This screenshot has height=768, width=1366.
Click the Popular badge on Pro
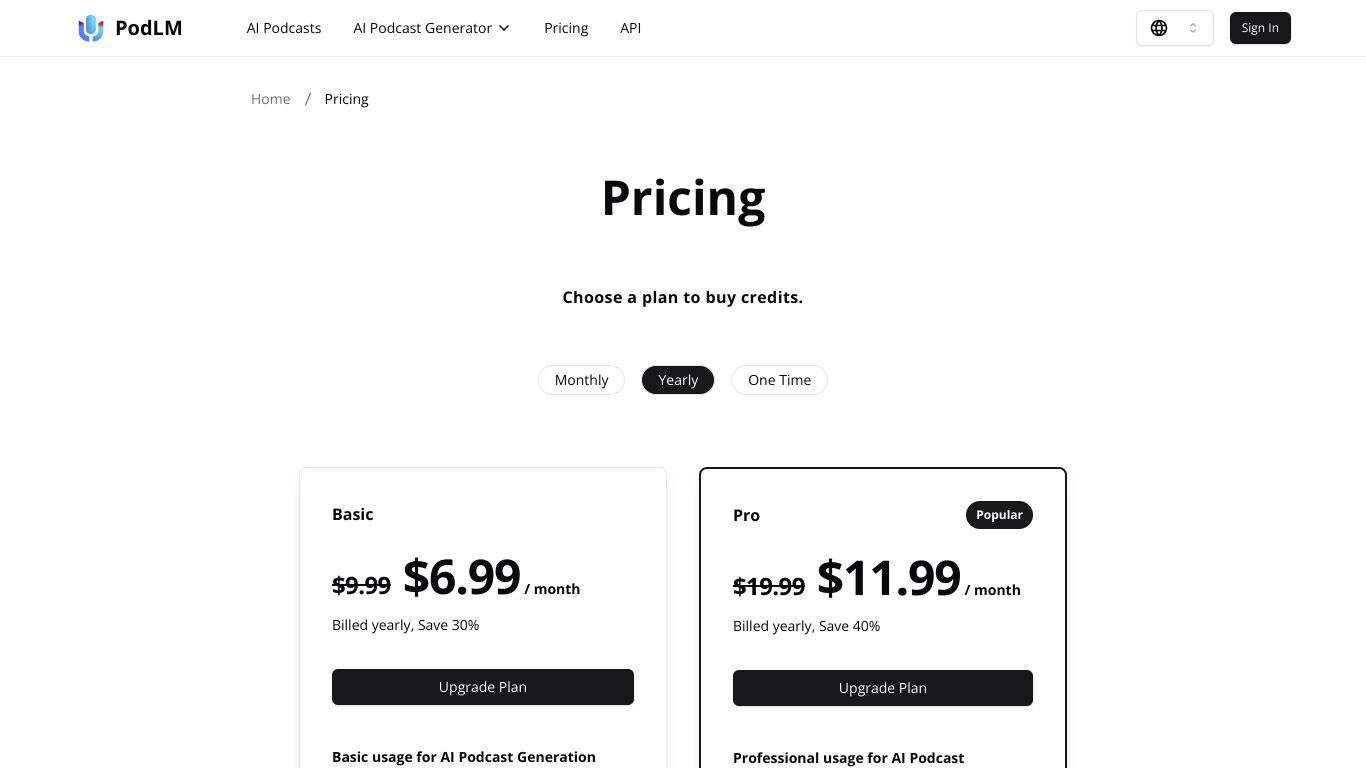[x=999, y=515]
